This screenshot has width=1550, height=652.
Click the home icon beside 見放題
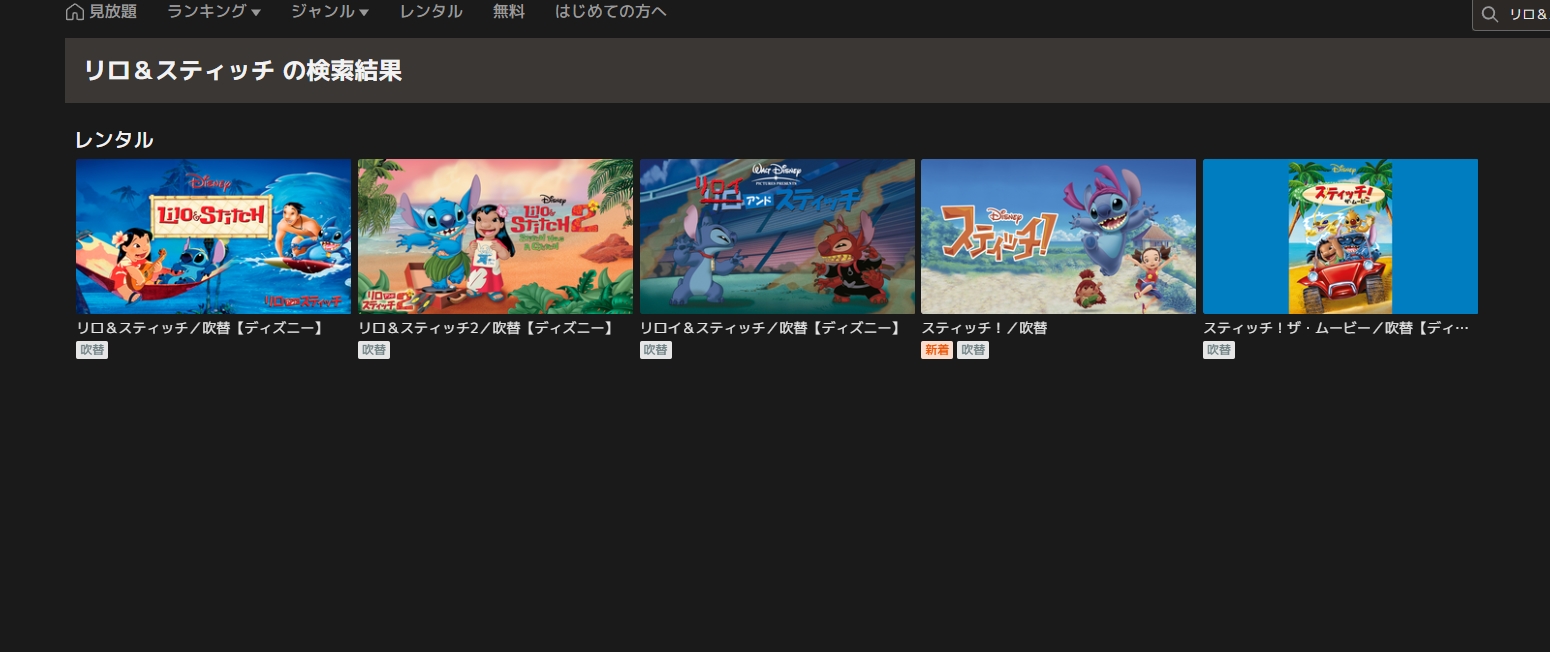pos(74,12)
